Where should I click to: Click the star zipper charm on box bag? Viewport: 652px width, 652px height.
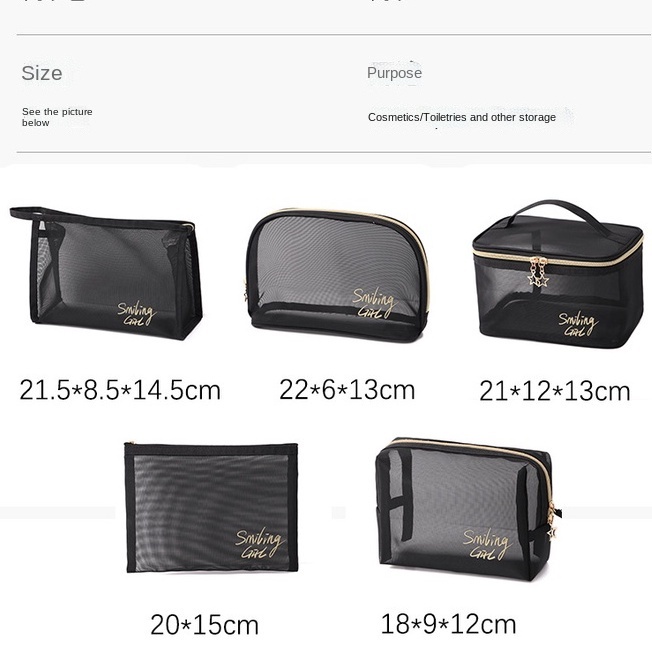[x=538, y=273]
